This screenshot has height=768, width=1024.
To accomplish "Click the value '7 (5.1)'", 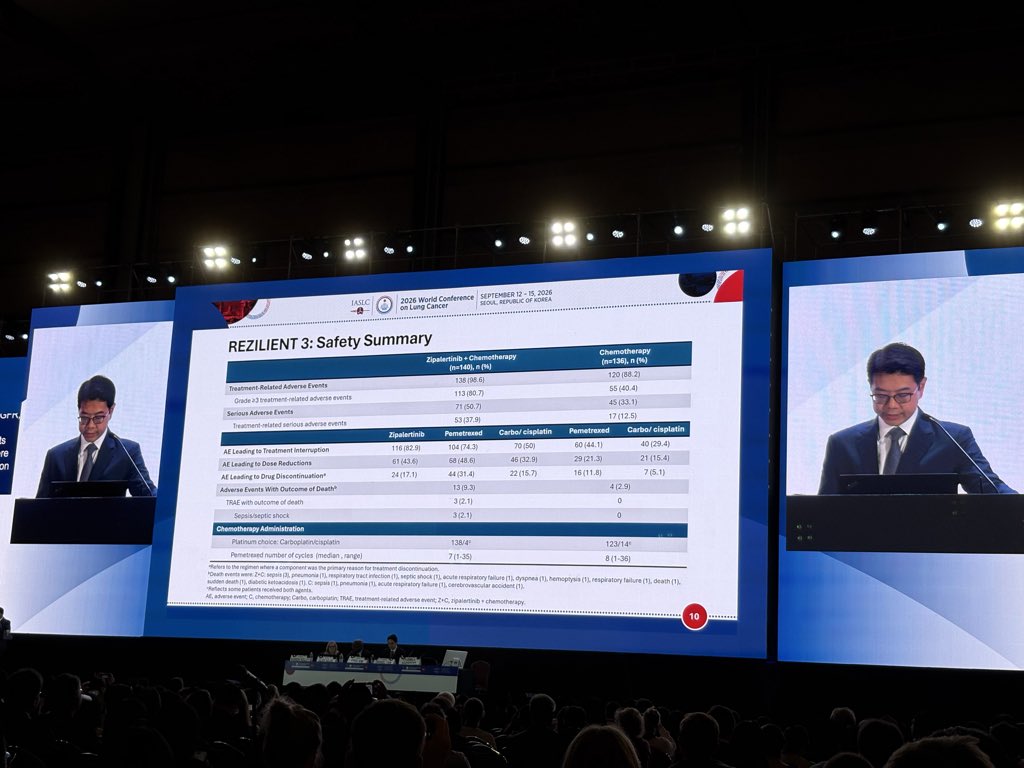I will click(x=654, y=472).
